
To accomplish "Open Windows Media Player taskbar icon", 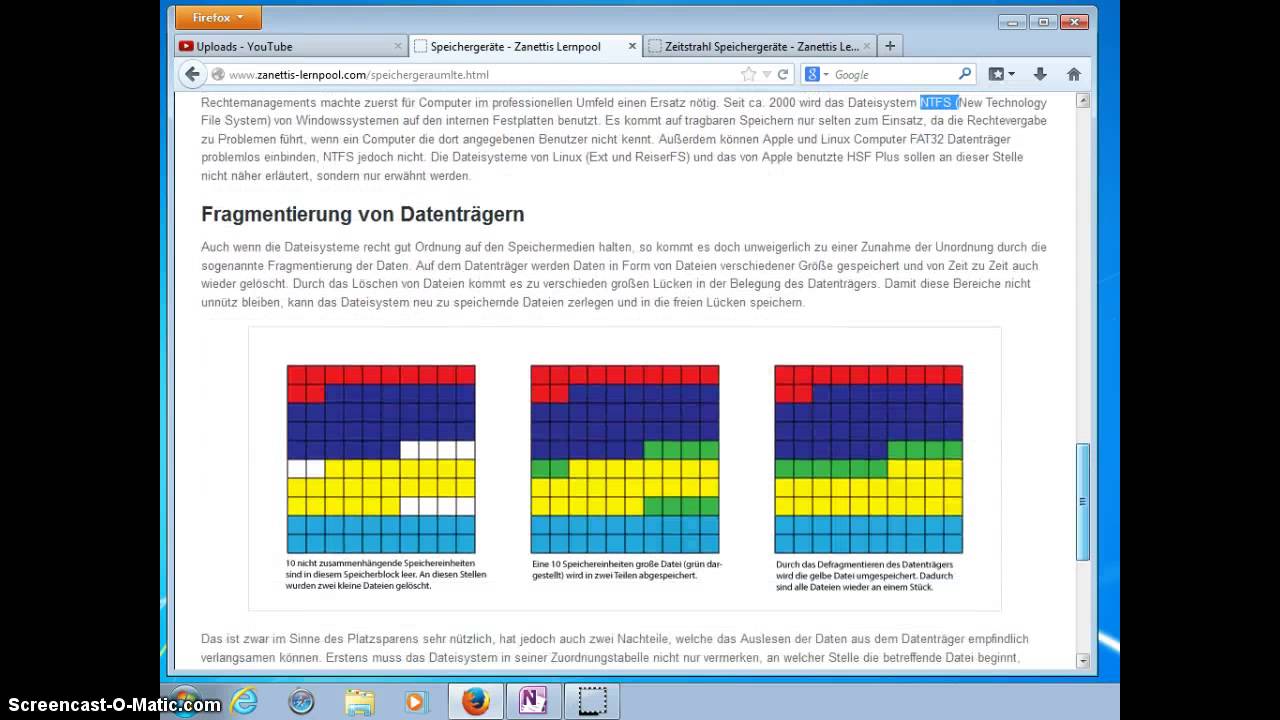I will 417,701.
